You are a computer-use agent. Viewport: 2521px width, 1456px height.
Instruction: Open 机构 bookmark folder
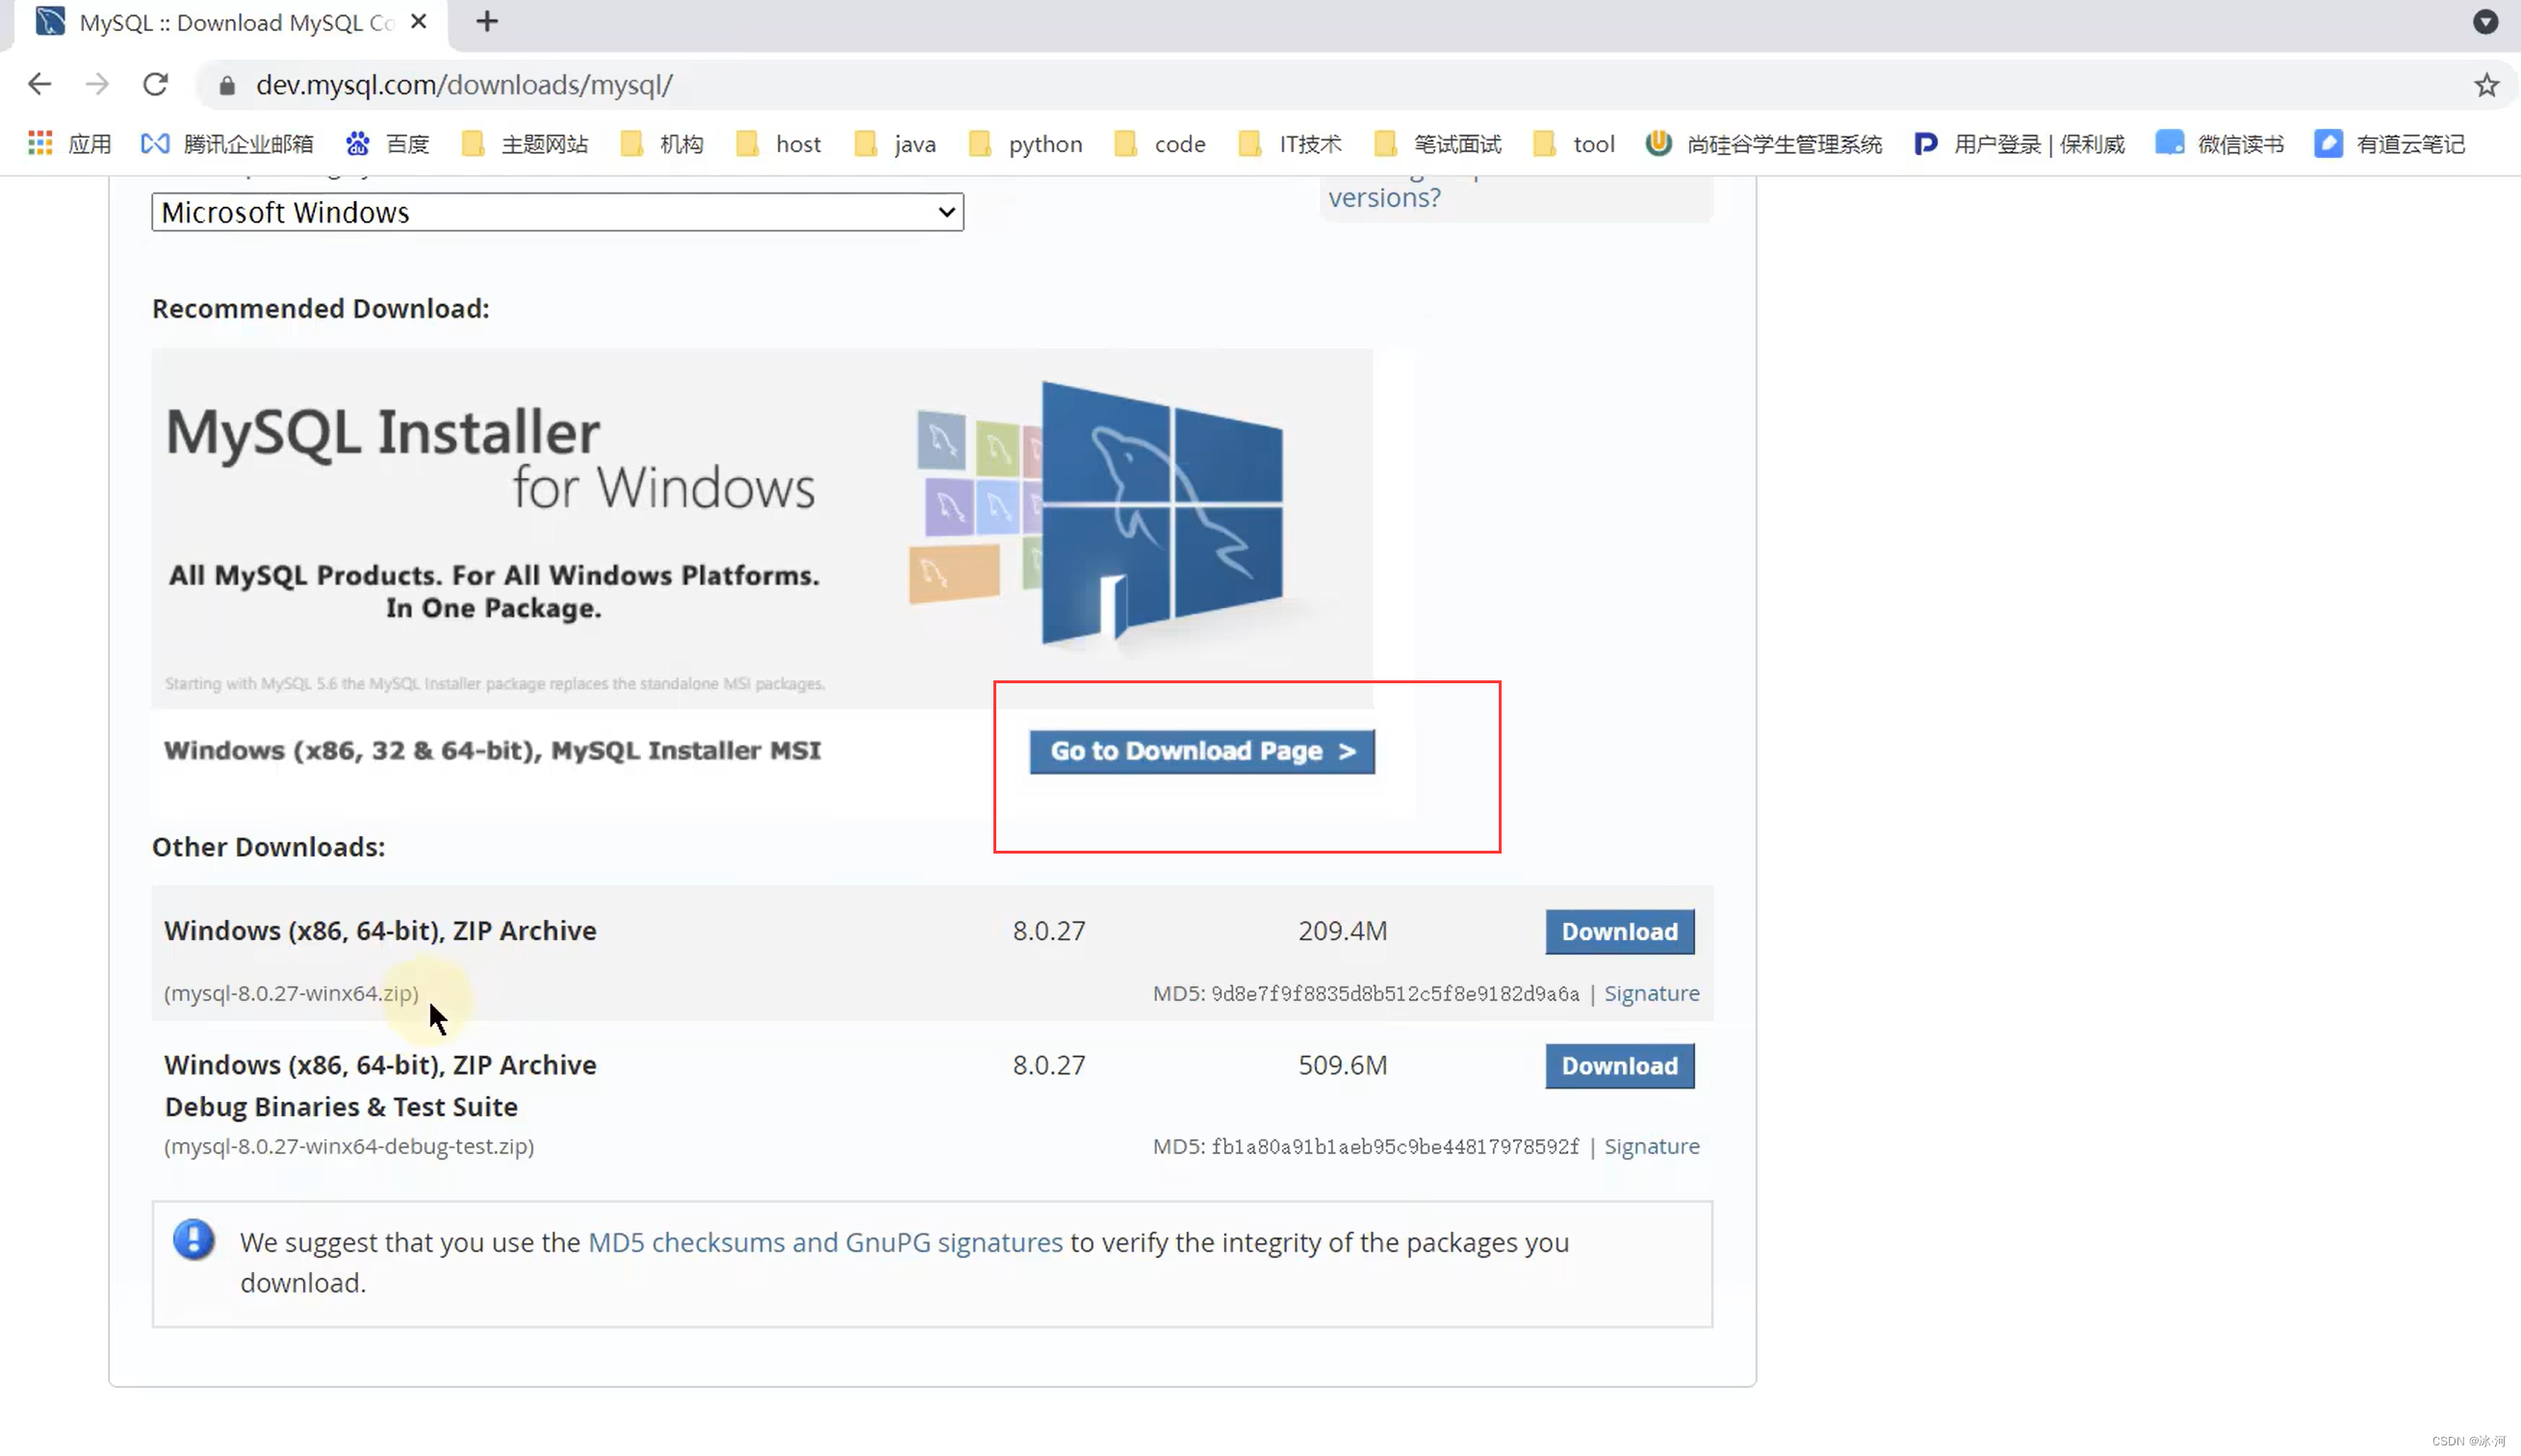[x=662, y=144]
